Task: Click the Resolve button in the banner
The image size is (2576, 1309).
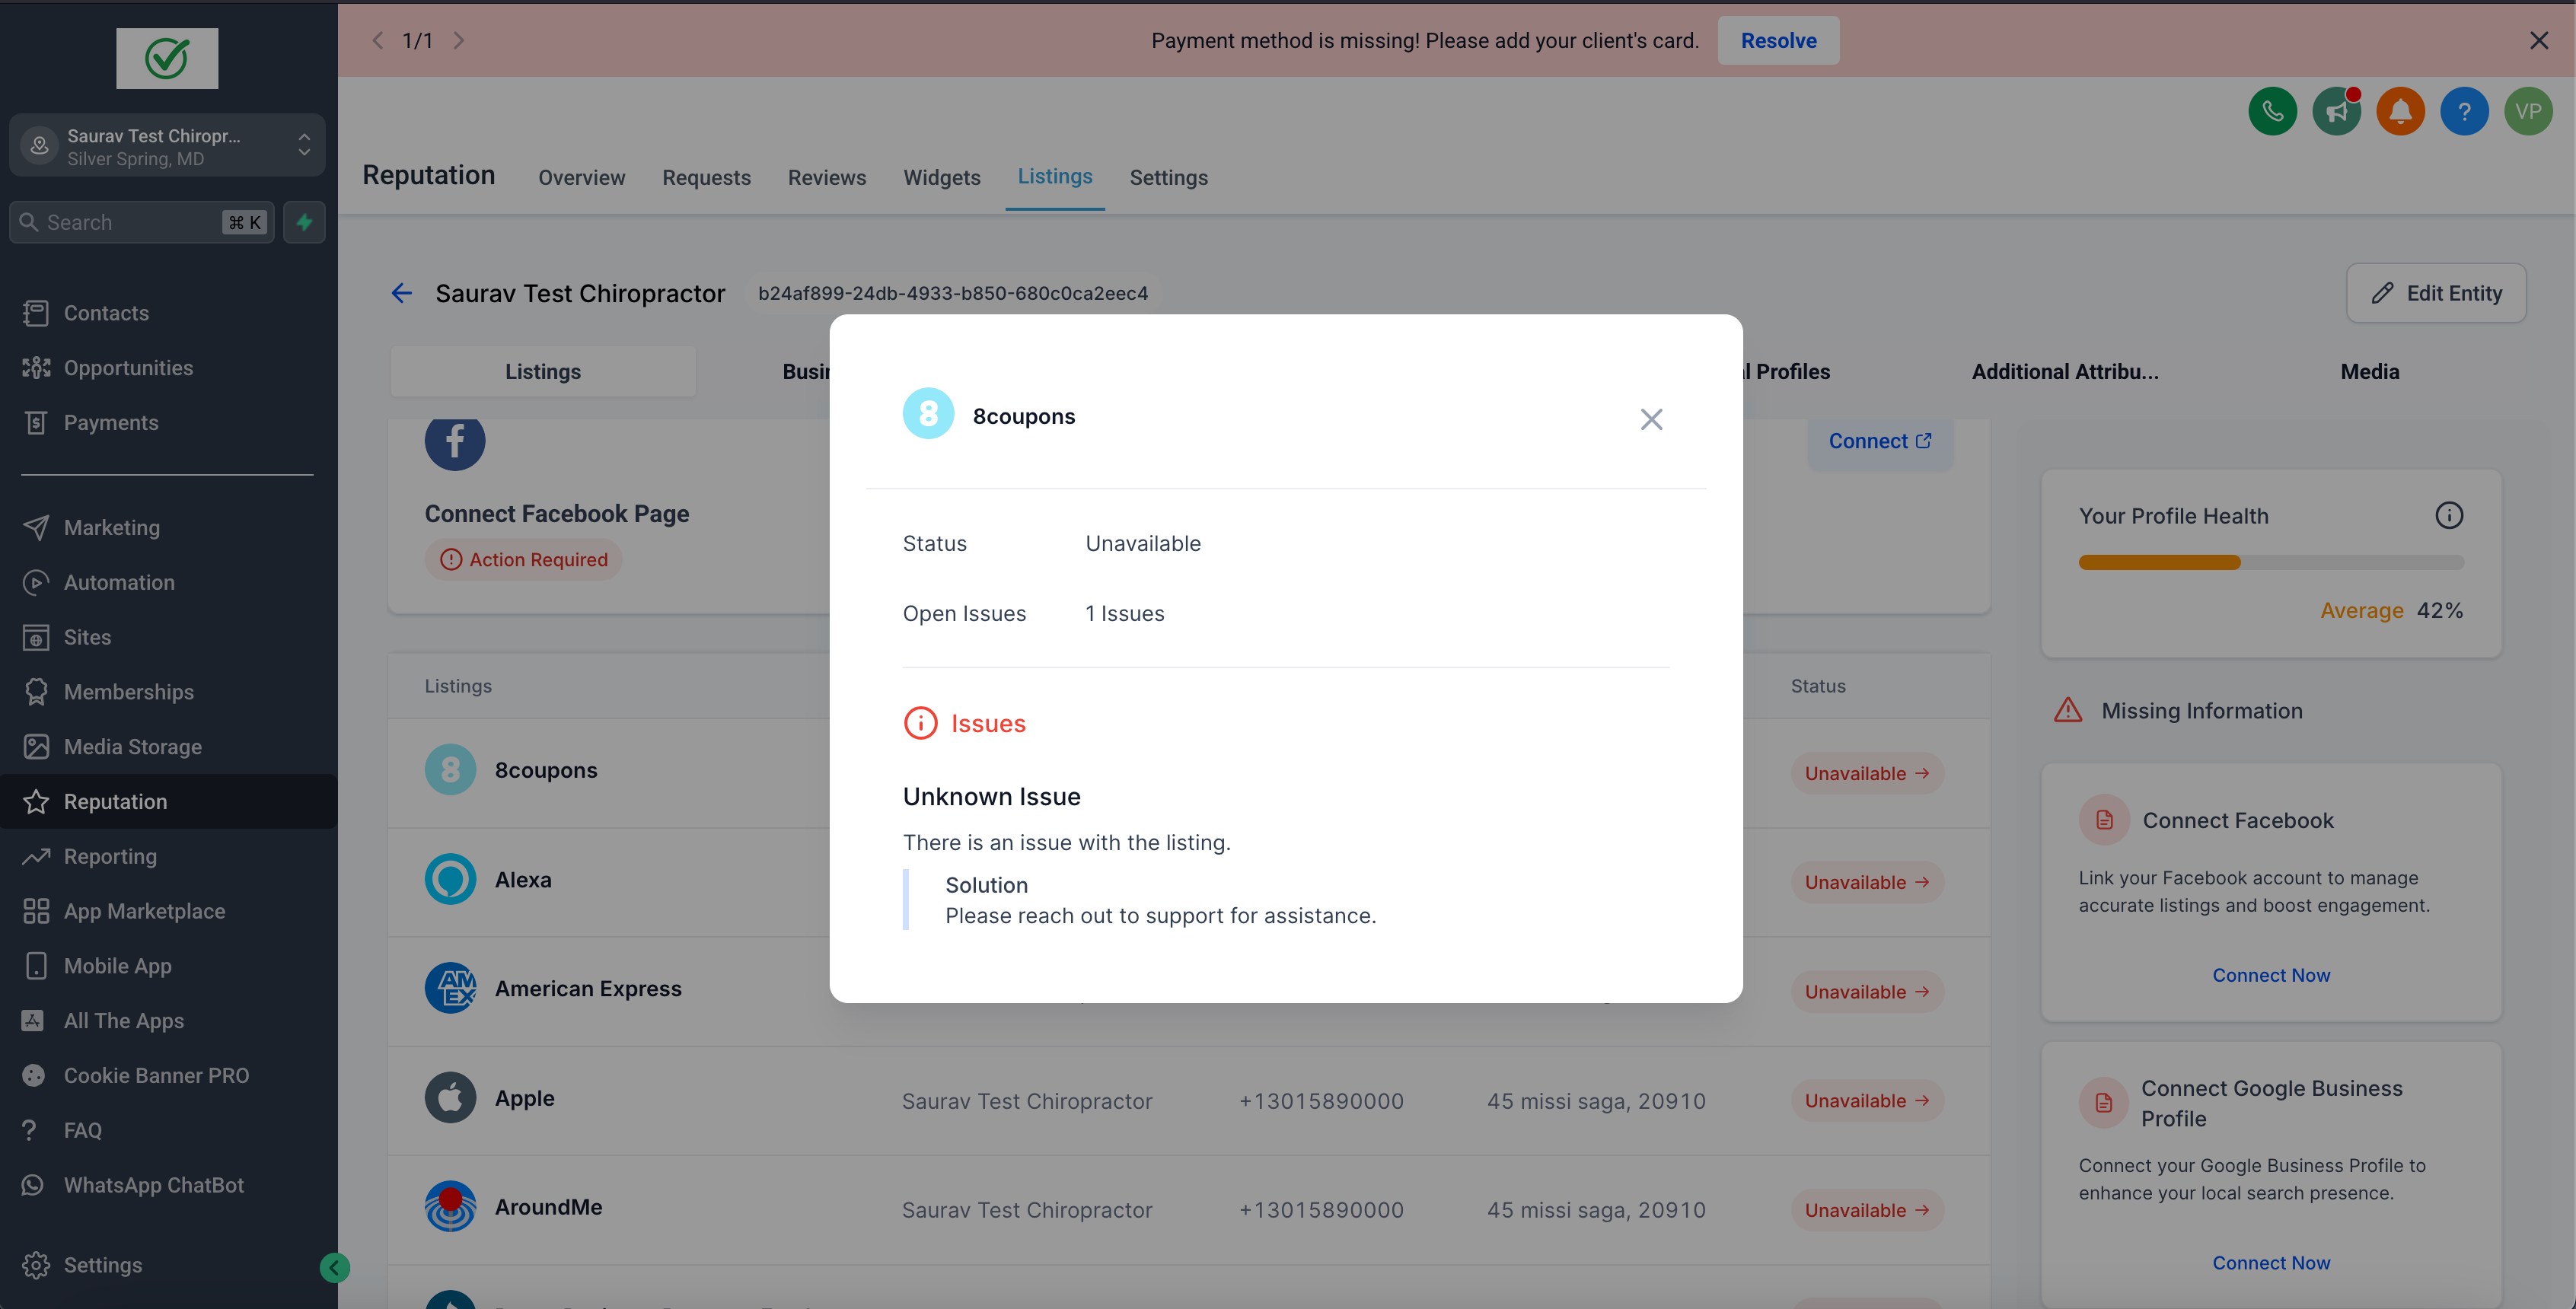Action: click(1777, 40)
